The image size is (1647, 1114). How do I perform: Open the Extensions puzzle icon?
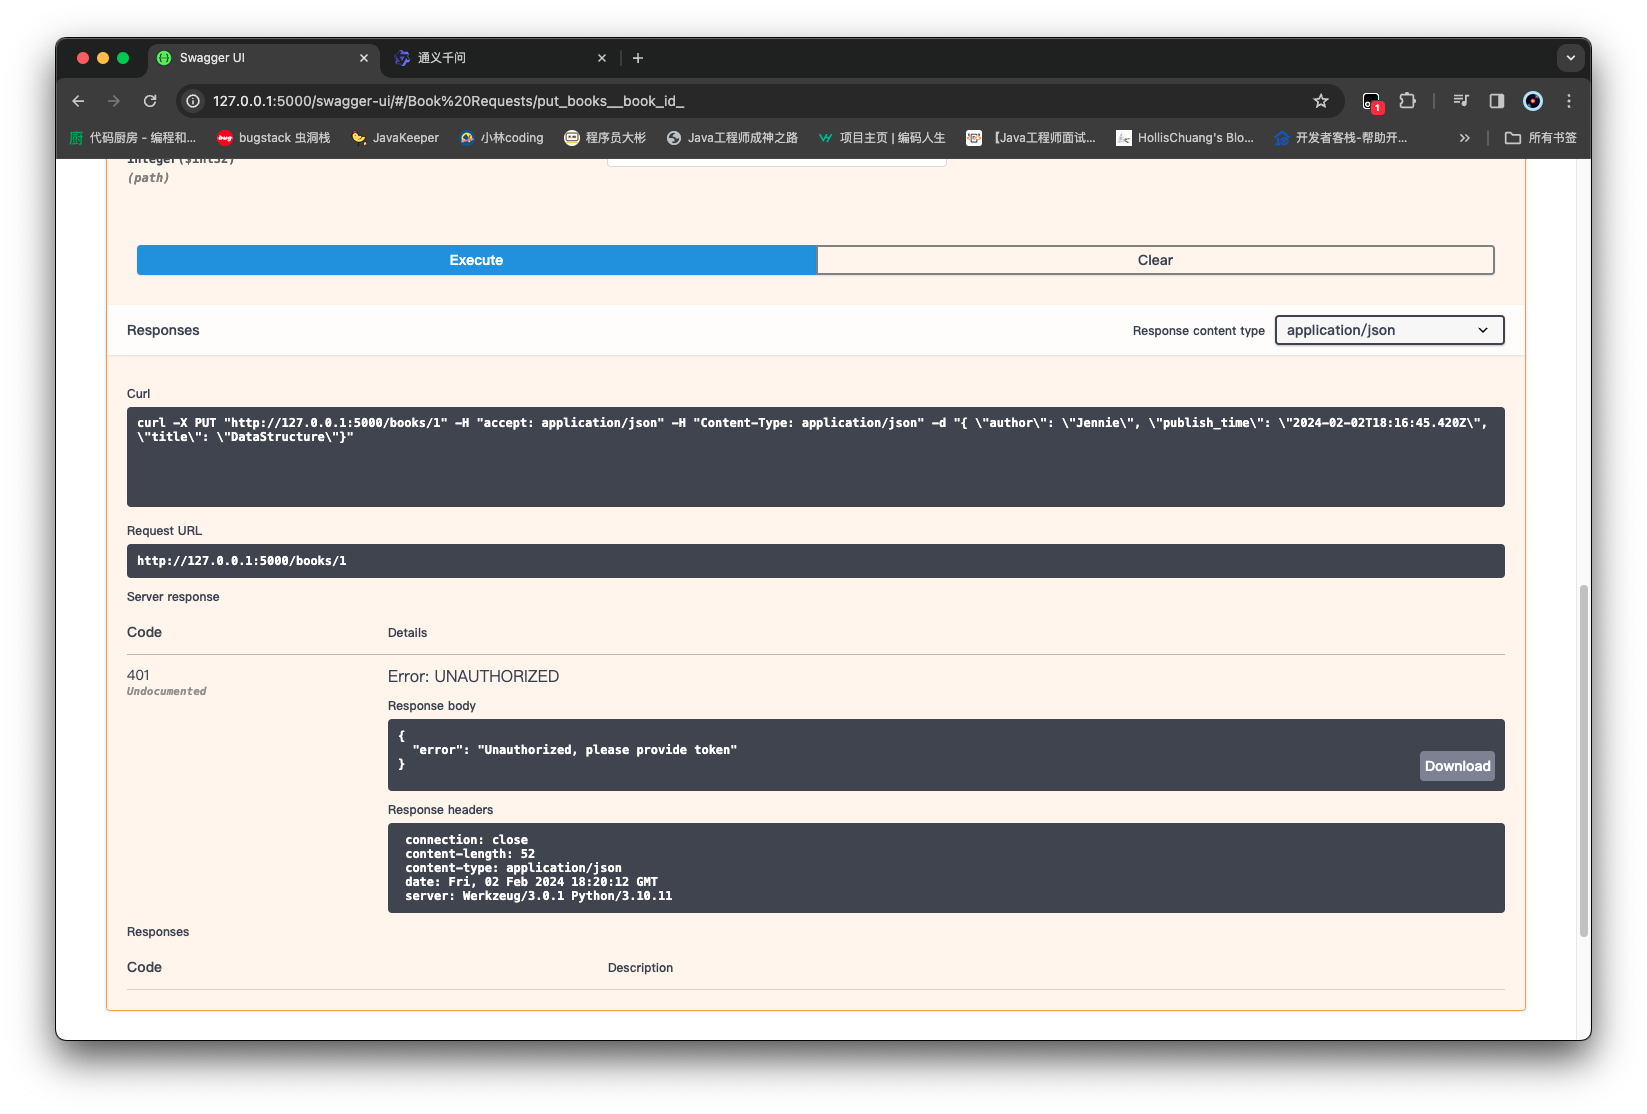point(1408,101)
